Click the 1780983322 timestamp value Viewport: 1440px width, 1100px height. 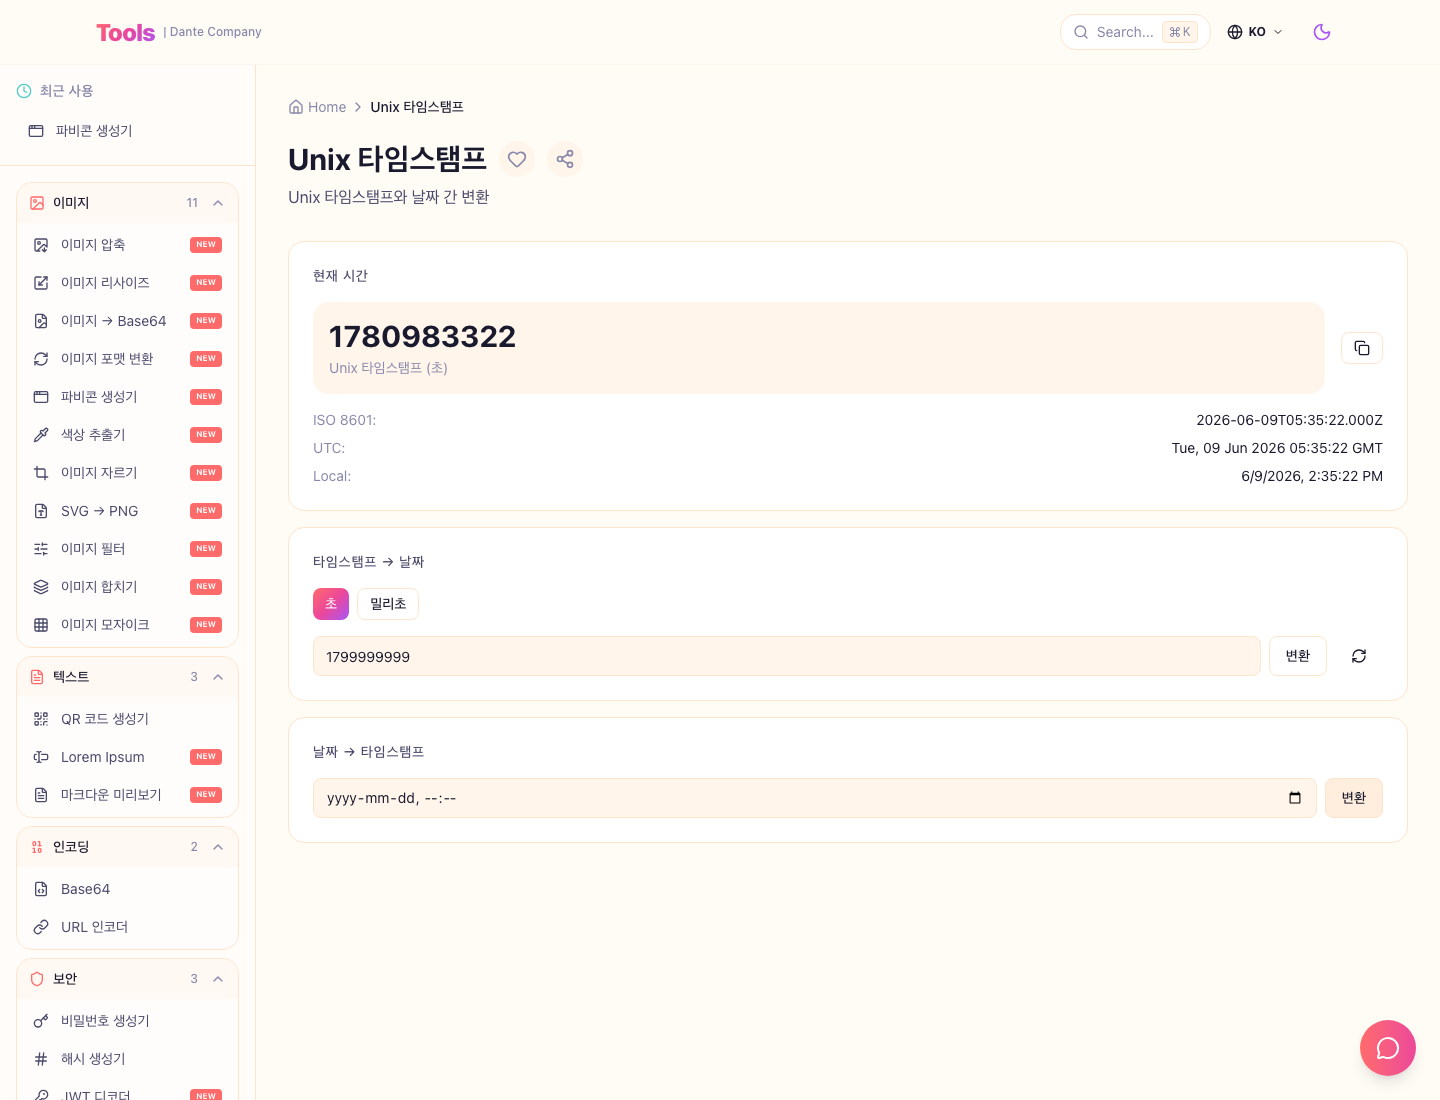[x=422, y=337]
